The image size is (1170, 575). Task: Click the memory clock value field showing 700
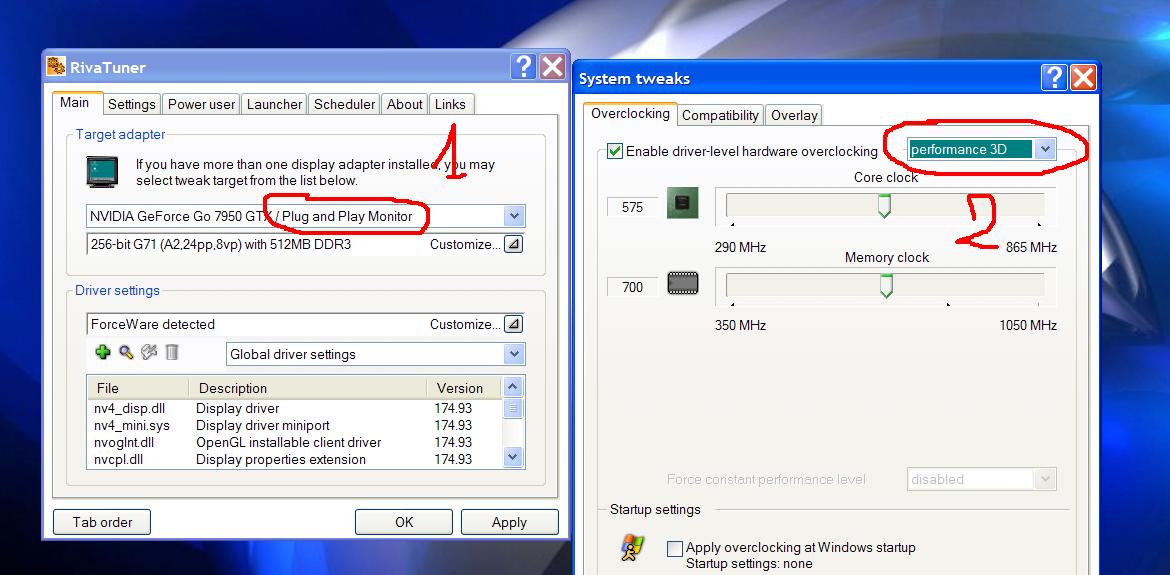click(x=632, y=286)
